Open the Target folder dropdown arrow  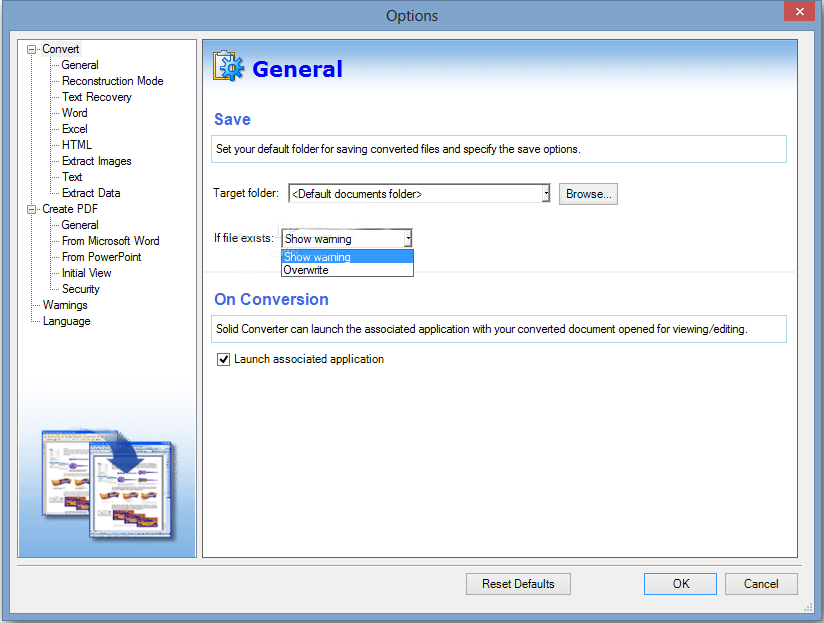click(x=546, y=194)
